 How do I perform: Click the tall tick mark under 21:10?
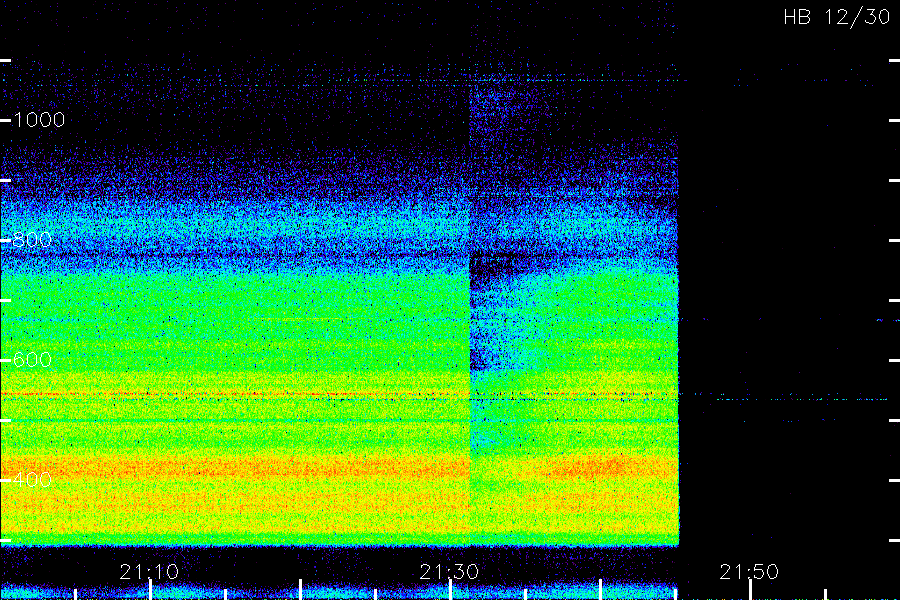tap(150, 590)
